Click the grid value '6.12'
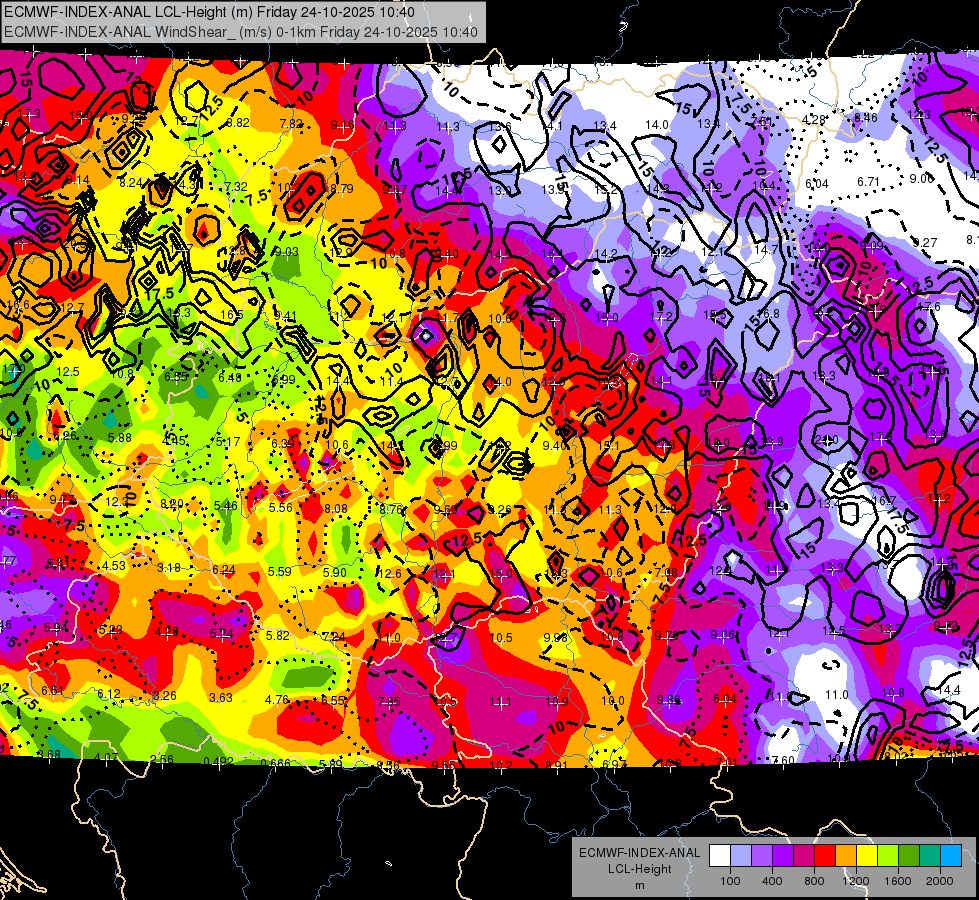979x900 pixels. [109, 694]
